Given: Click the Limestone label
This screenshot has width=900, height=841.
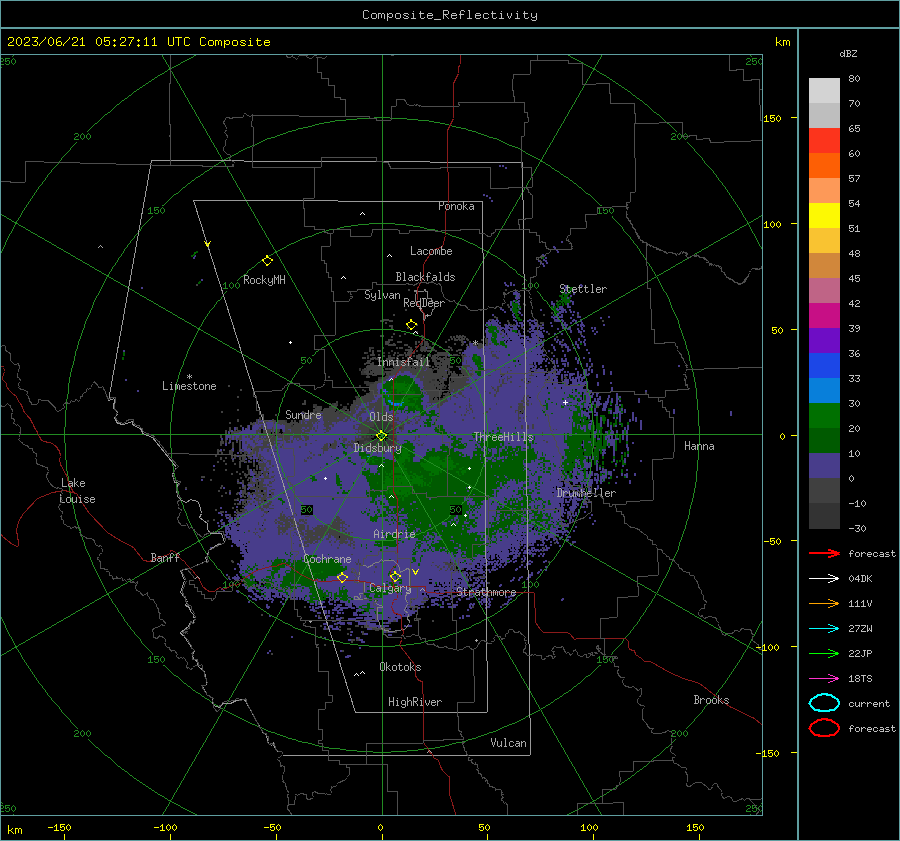Looking at the screenshot, I should [x=189, y=386].
